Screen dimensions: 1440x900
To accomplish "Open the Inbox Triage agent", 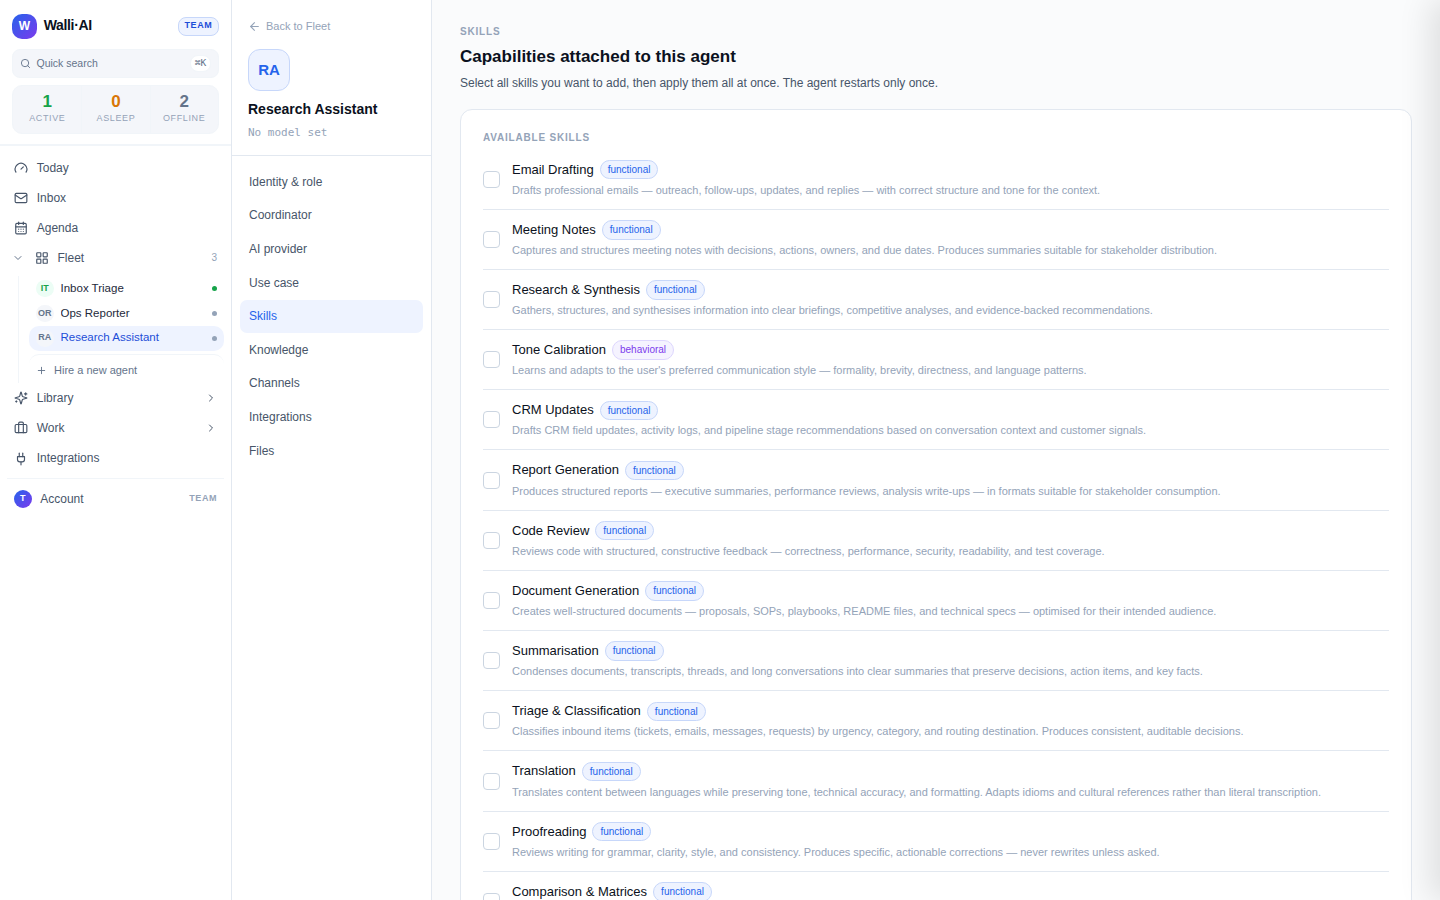I will [126, 288].
